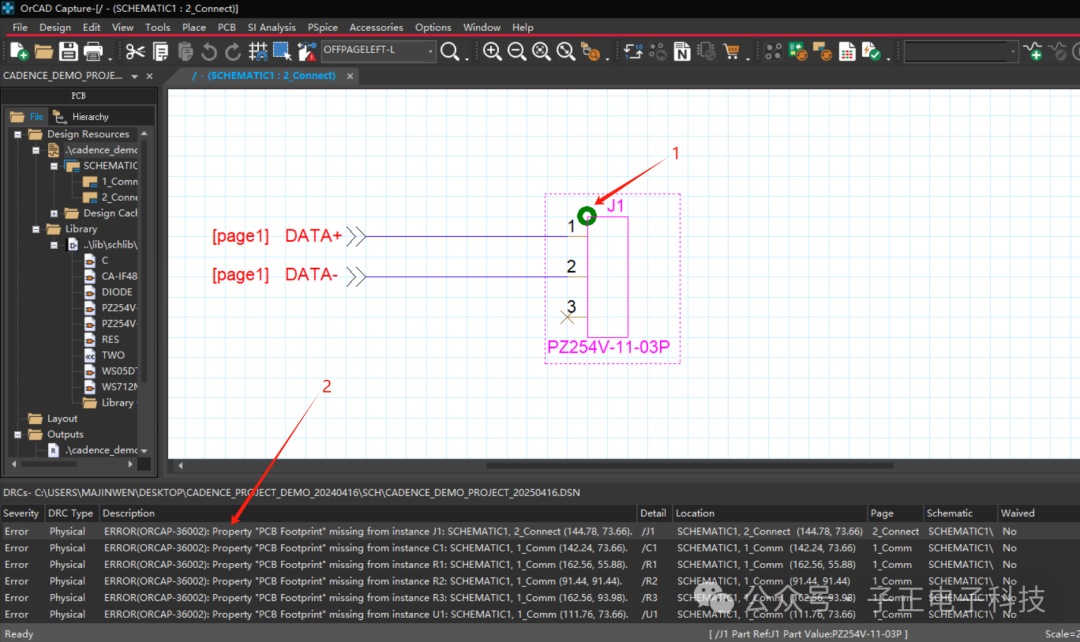Collapse the Design Resources folder
Screen dimensions: 1080x642
tap(18, 134)
